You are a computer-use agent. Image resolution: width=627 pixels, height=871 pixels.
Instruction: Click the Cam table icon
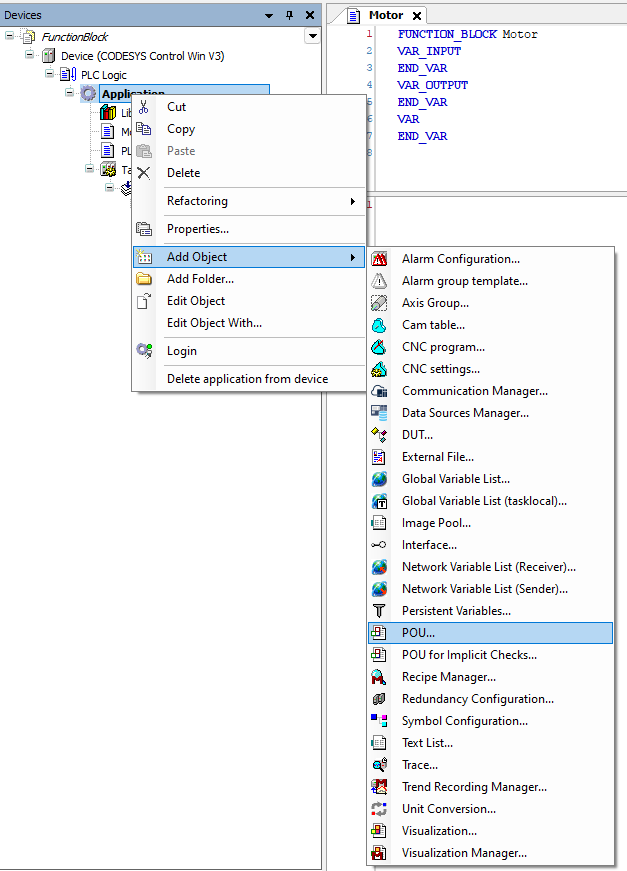pos(379,325)
